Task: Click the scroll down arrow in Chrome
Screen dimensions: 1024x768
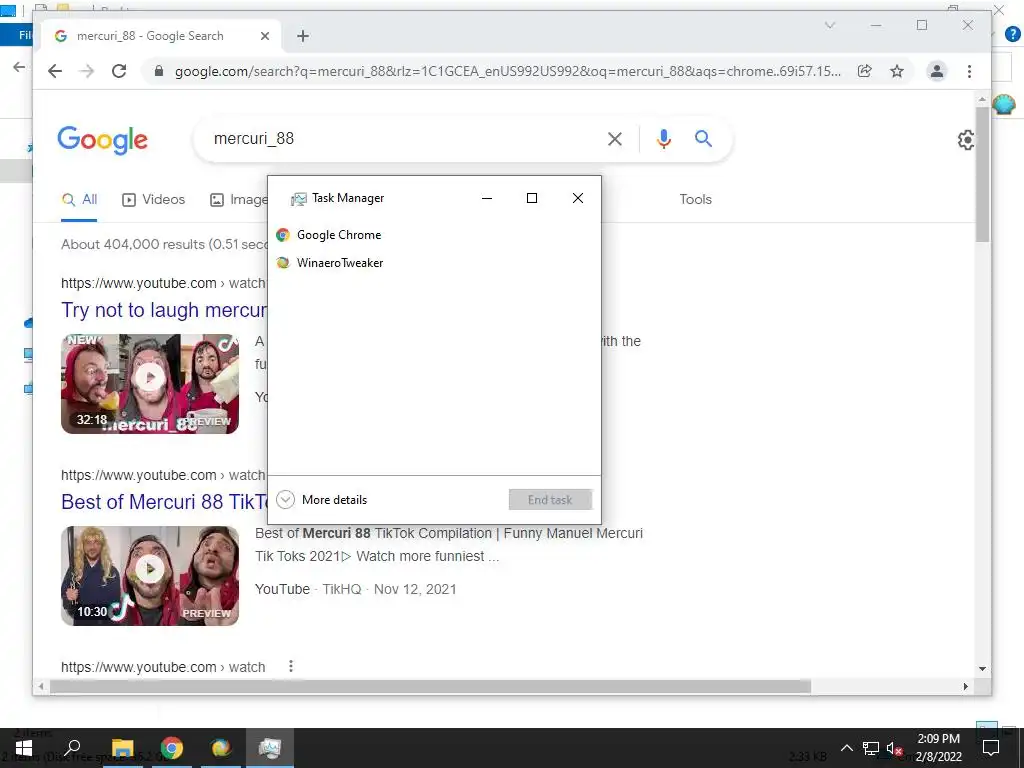Action: [982, 669]
